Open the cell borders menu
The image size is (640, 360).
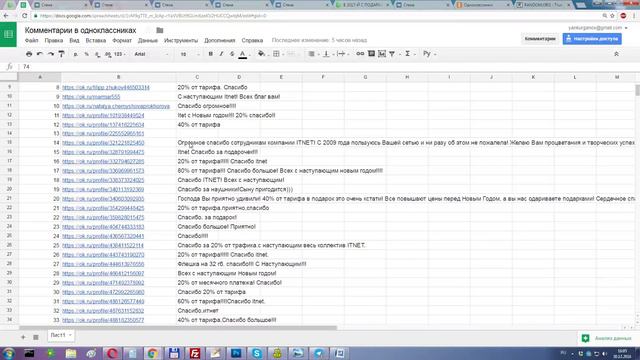tap(277, 54)
